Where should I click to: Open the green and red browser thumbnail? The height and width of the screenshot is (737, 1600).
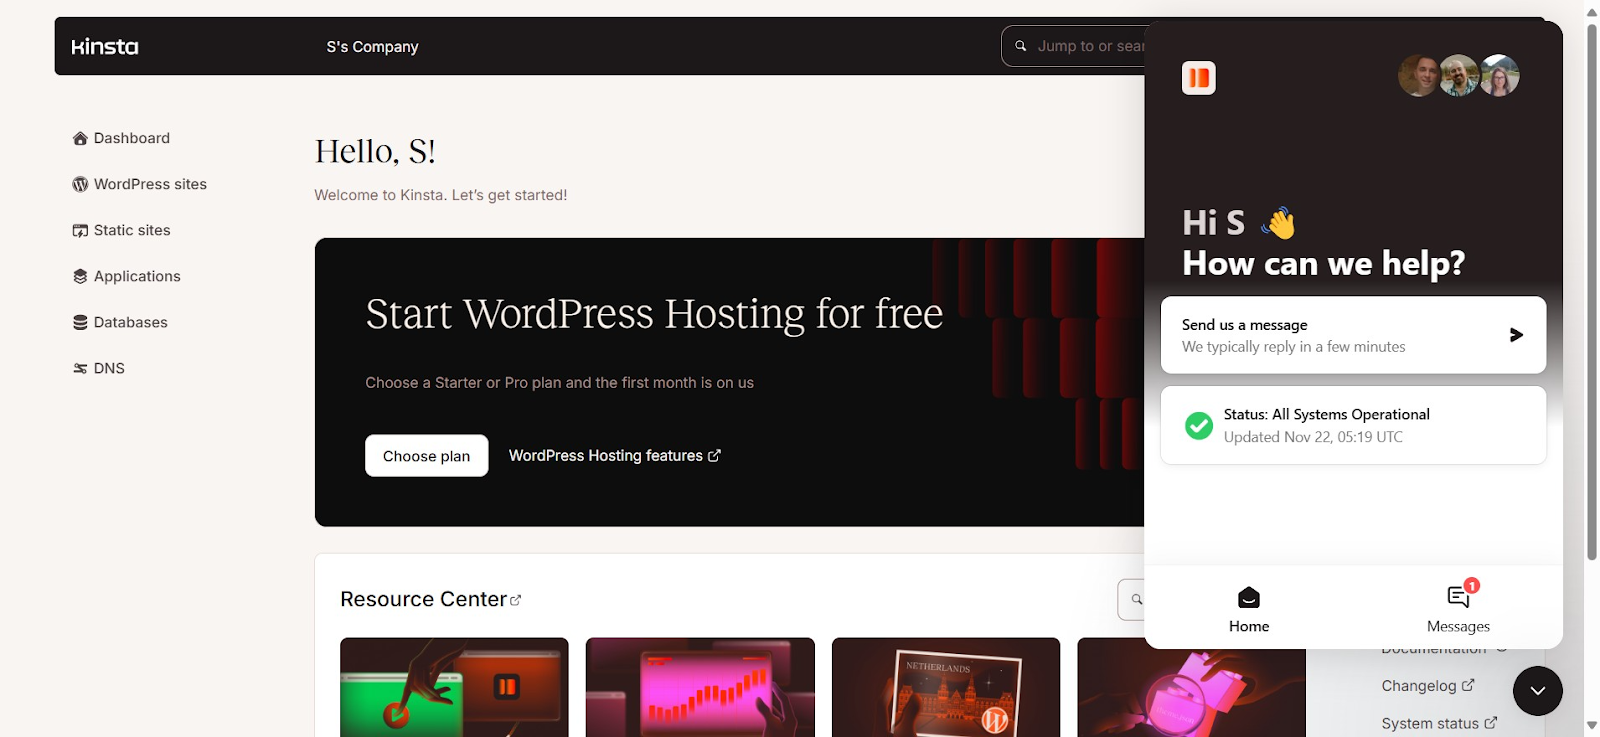[454, 687]
